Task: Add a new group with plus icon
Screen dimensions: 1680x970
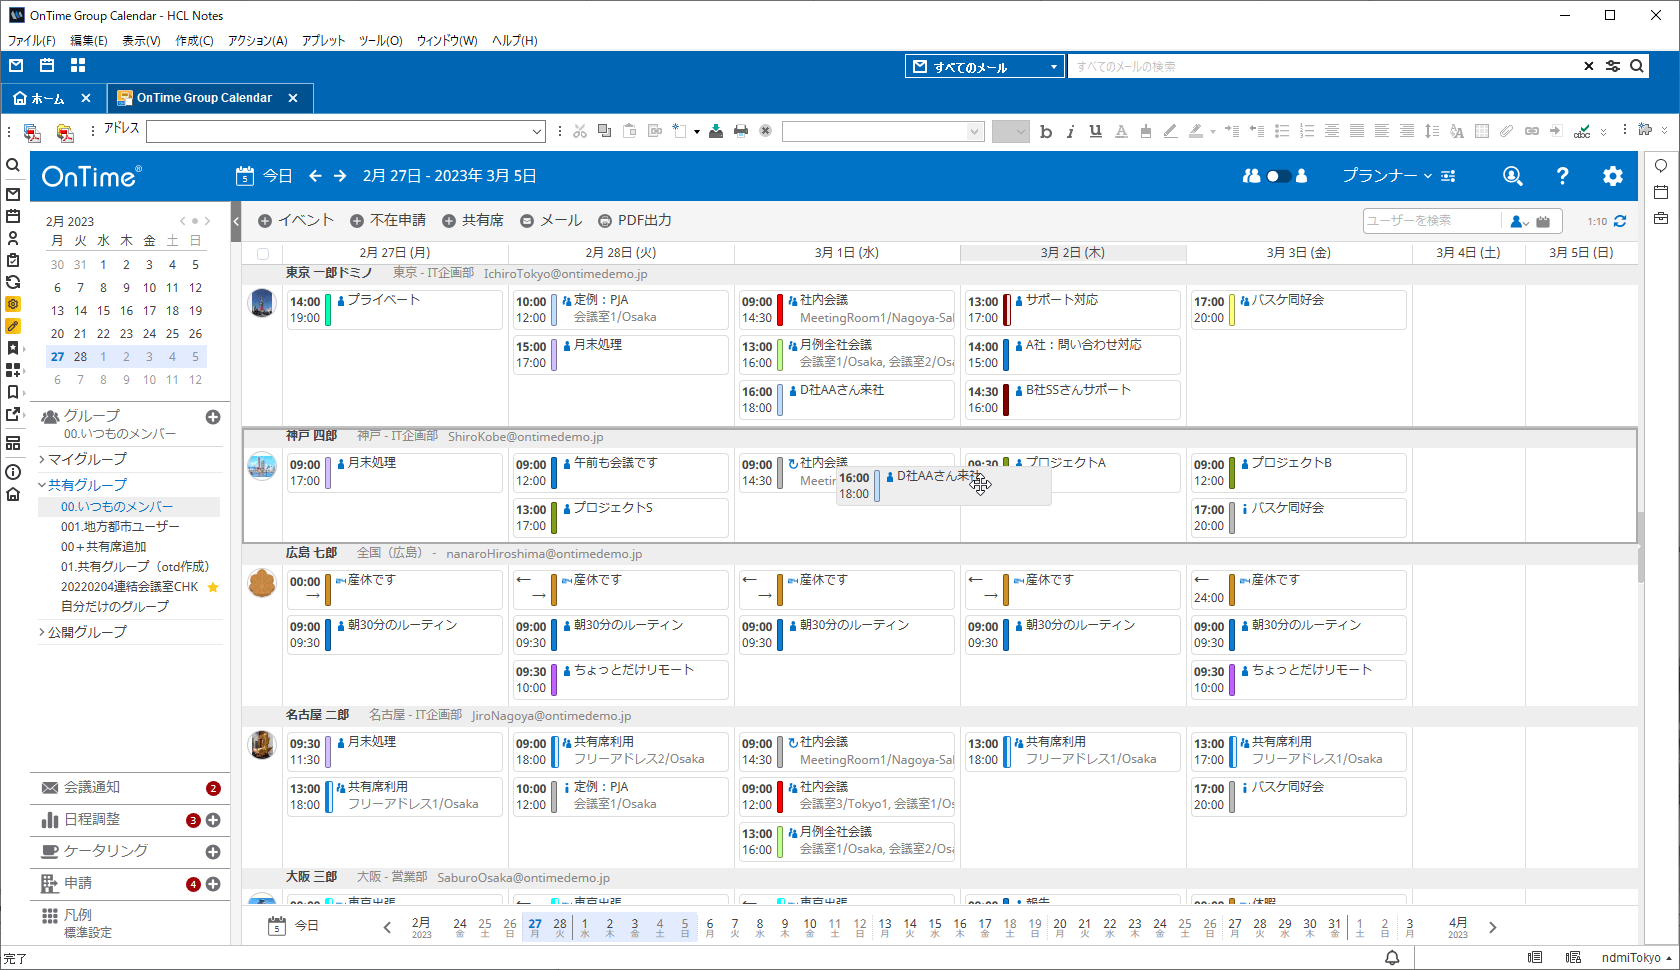Action: tap(213, 417)
